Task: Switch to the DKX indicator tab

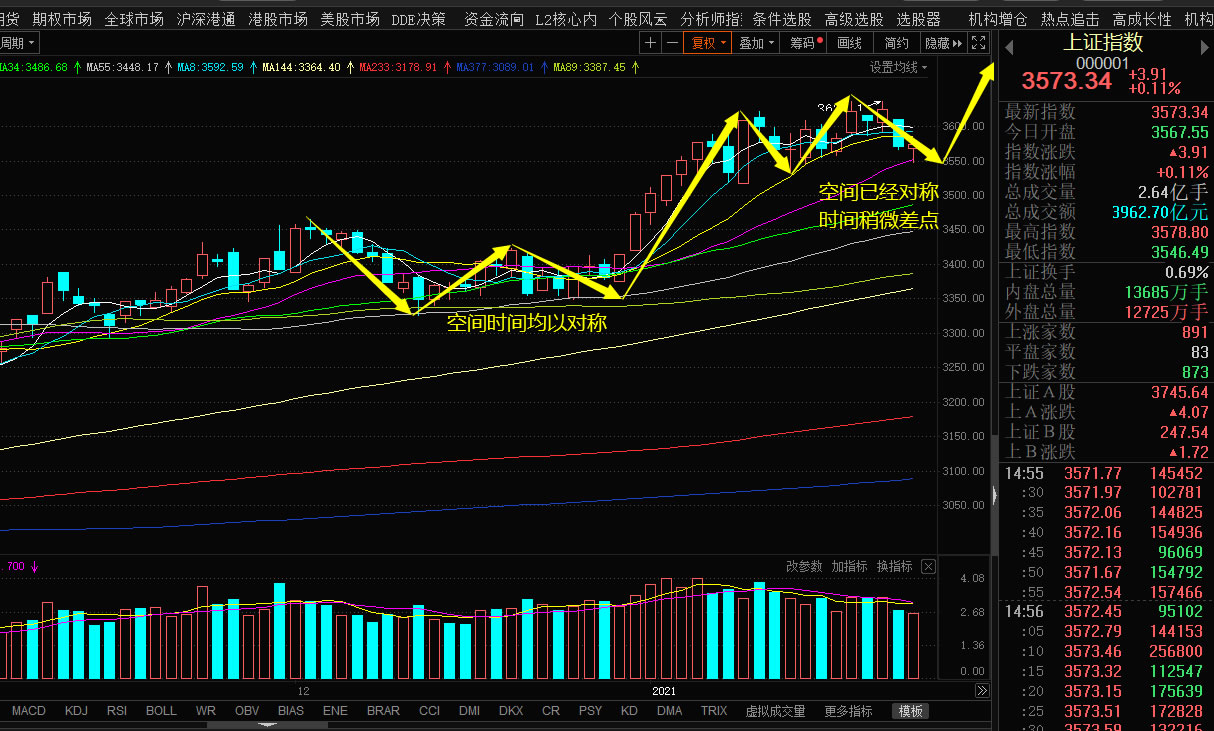Action: pyautogui.click(x=511, y=711)
